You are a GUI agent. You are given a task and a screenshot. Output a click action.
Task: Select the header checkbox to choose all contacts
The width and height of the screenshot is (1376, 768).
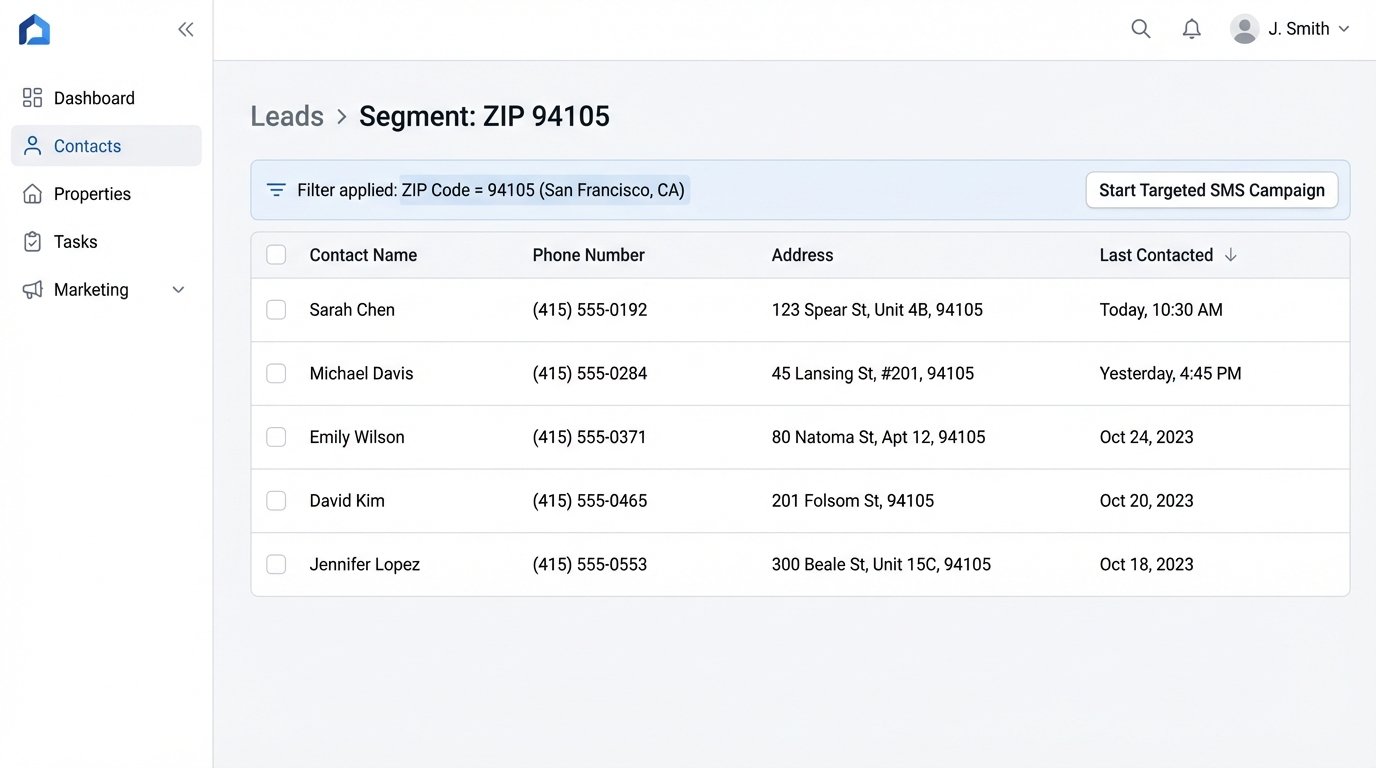(x=276, y=254)
